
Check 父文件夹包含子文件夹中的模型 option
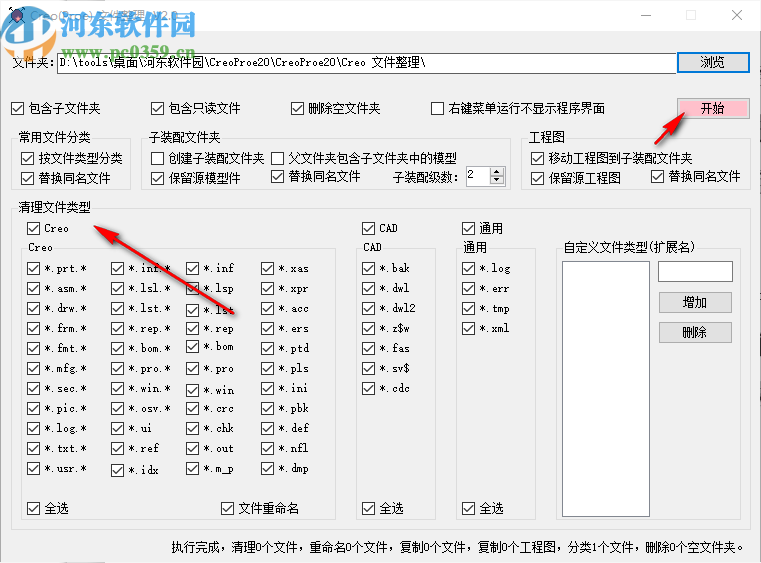pos(277,158)
